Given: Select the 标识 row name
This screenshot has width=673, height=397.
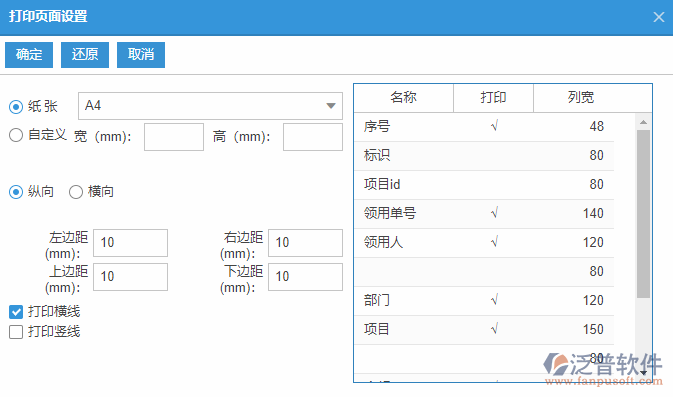Looking at the screenshot, I should pyautogui.click(x=377, y=155).
